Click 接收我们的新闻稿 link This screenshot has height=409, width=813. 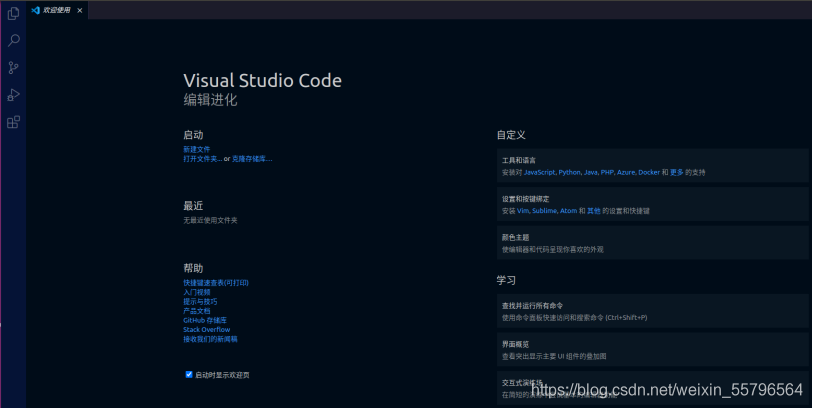(x=210, y=339)
